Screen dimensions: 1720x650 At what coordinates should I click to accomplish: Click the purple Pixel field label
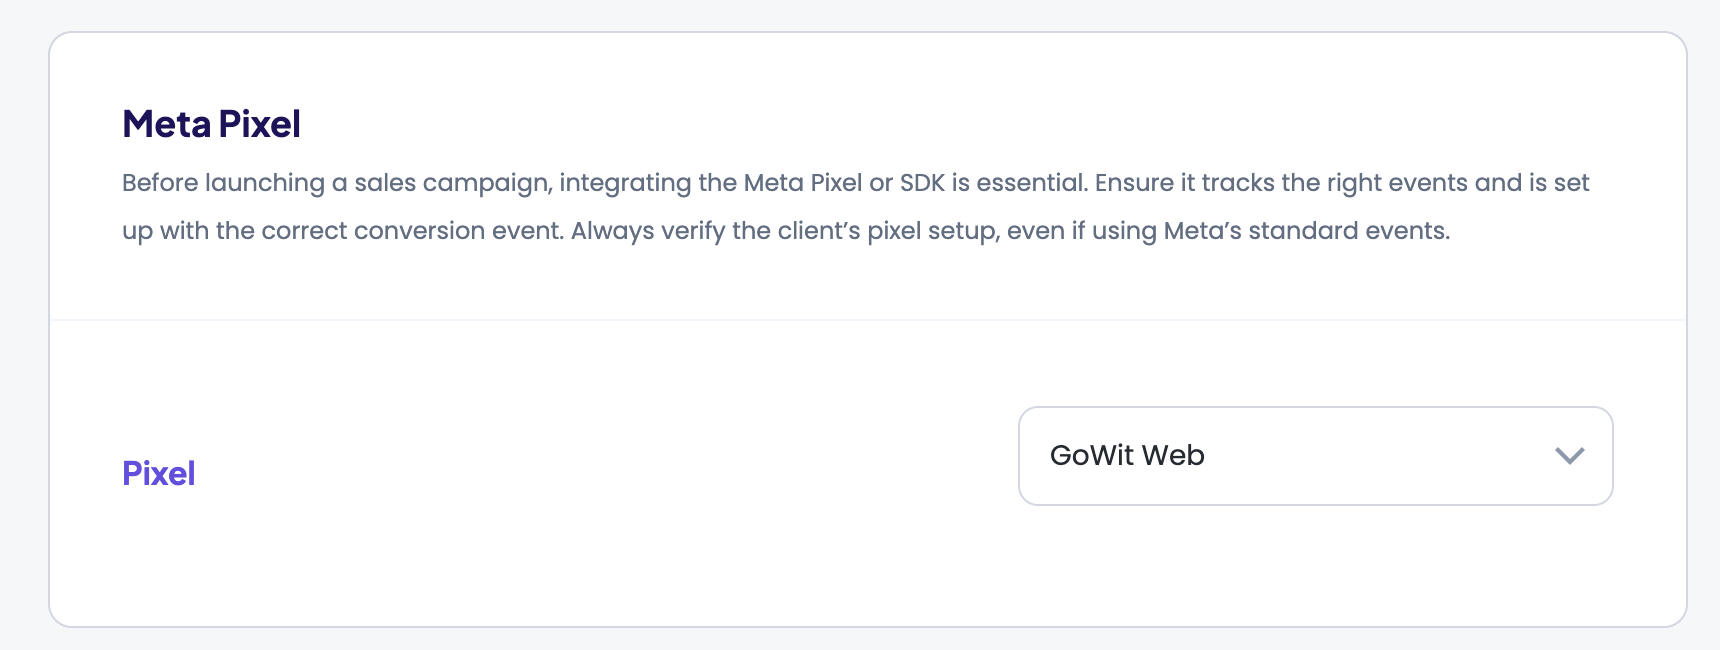[158, 473]
